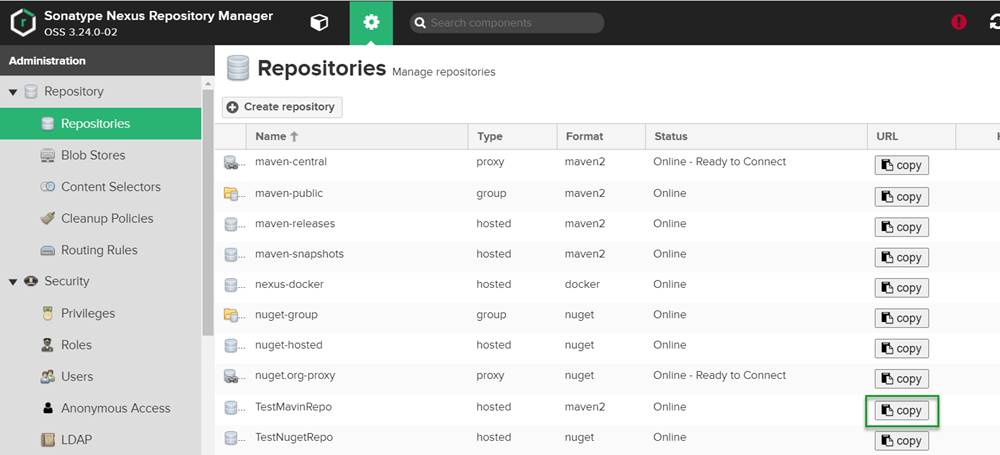This screenshot has width=1000, height=455.
Task: Open Routing Rules admin page
Action: [x=99, y=250]
